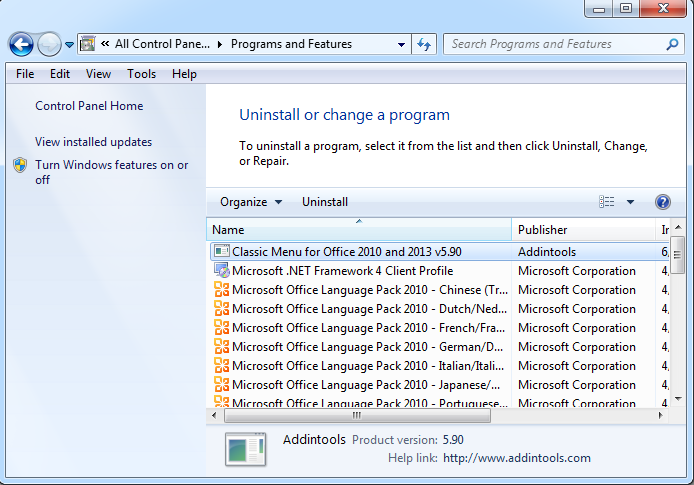Select Office Language Pack 2010 Dutch entry

point(369,309)
